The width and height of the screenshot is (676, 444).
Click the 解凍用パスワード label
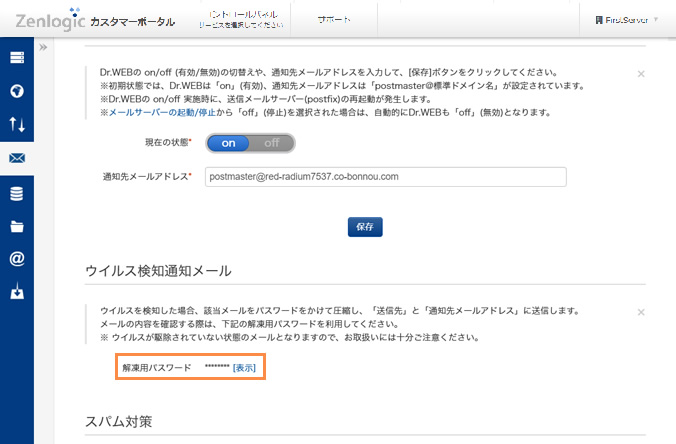coord(156,368)
